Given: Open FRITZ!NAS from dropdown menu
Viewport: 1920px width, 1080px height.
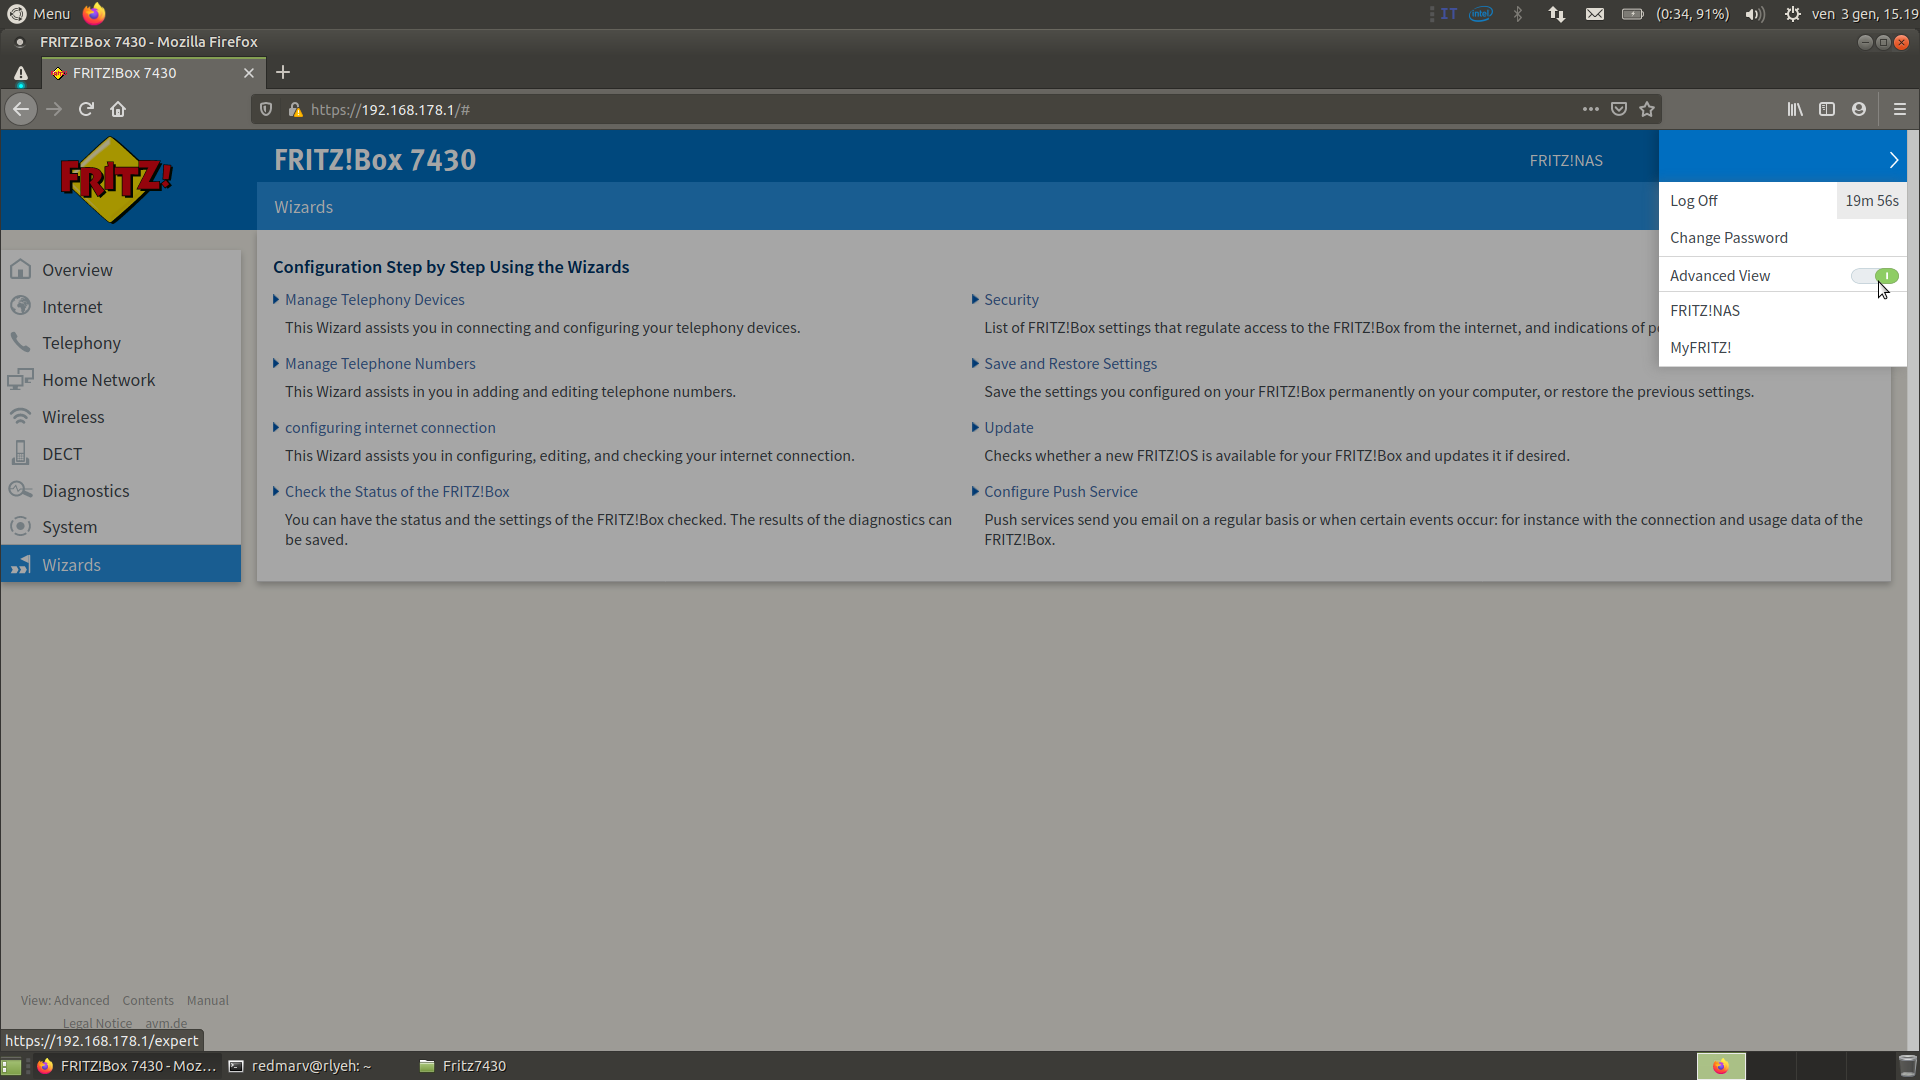Looking at the screenshot, I should (1704, 311).
